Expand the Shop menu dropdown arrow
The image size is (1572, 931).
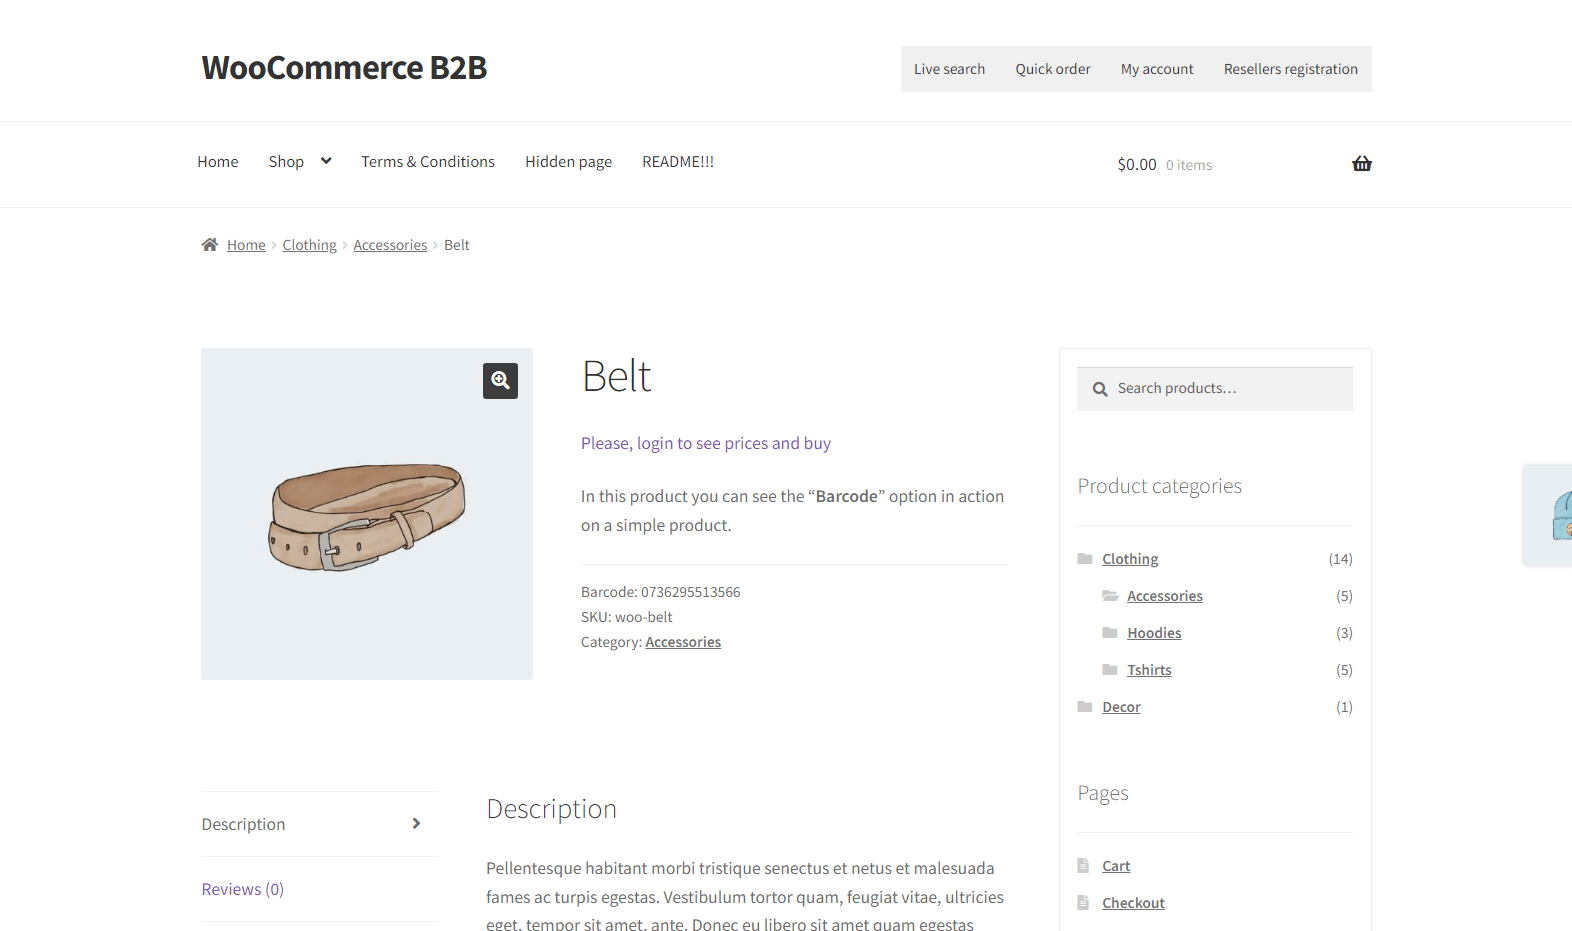[326, 161]
